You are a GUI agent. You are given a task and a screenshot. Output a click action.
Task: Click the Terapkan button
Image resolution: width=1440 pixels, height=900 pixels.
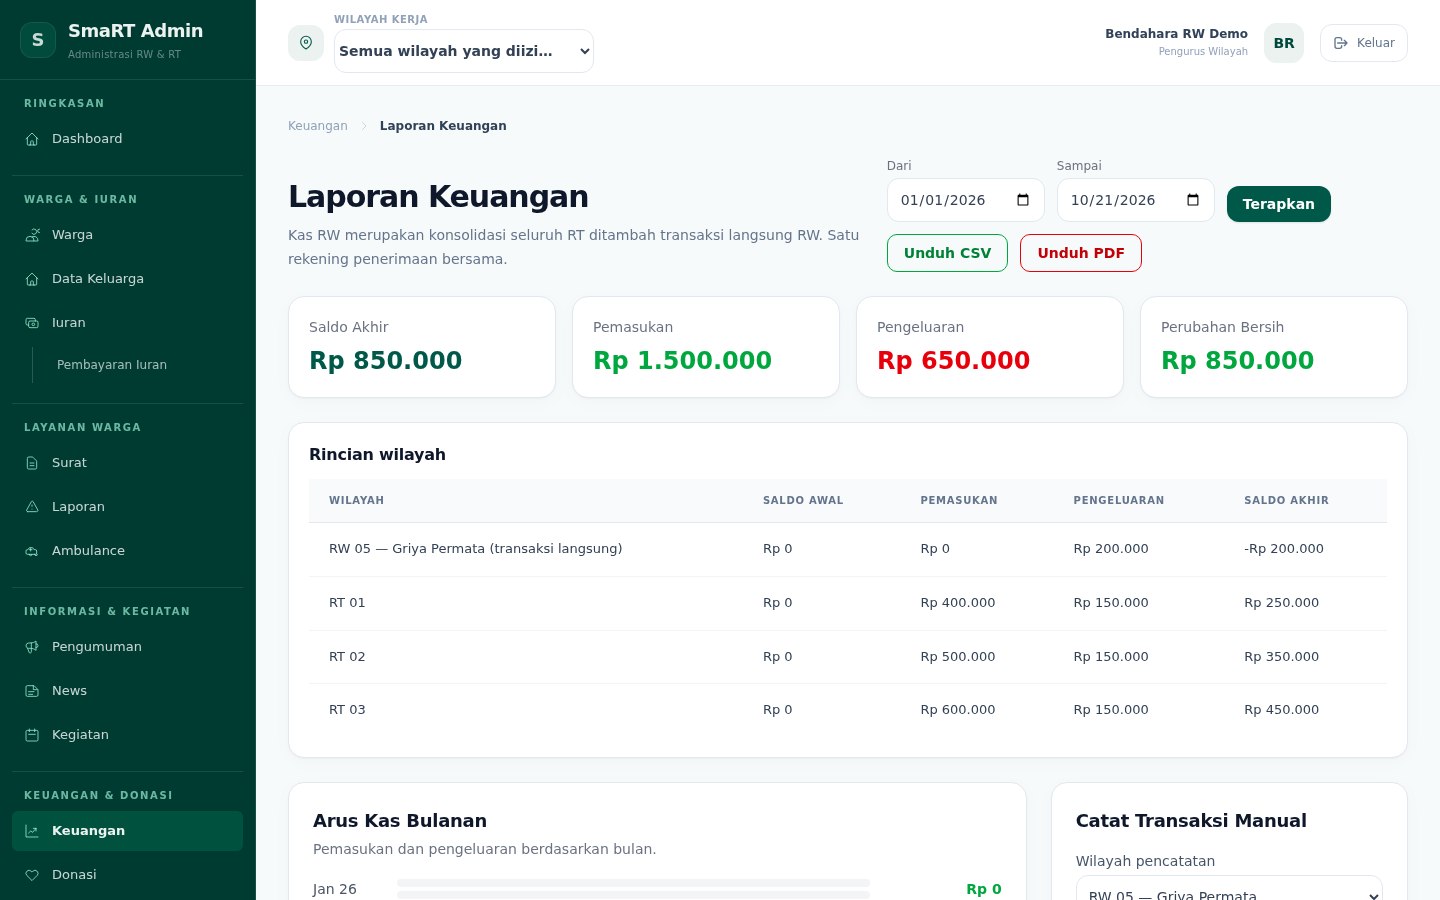click(x=1279, y=204)
